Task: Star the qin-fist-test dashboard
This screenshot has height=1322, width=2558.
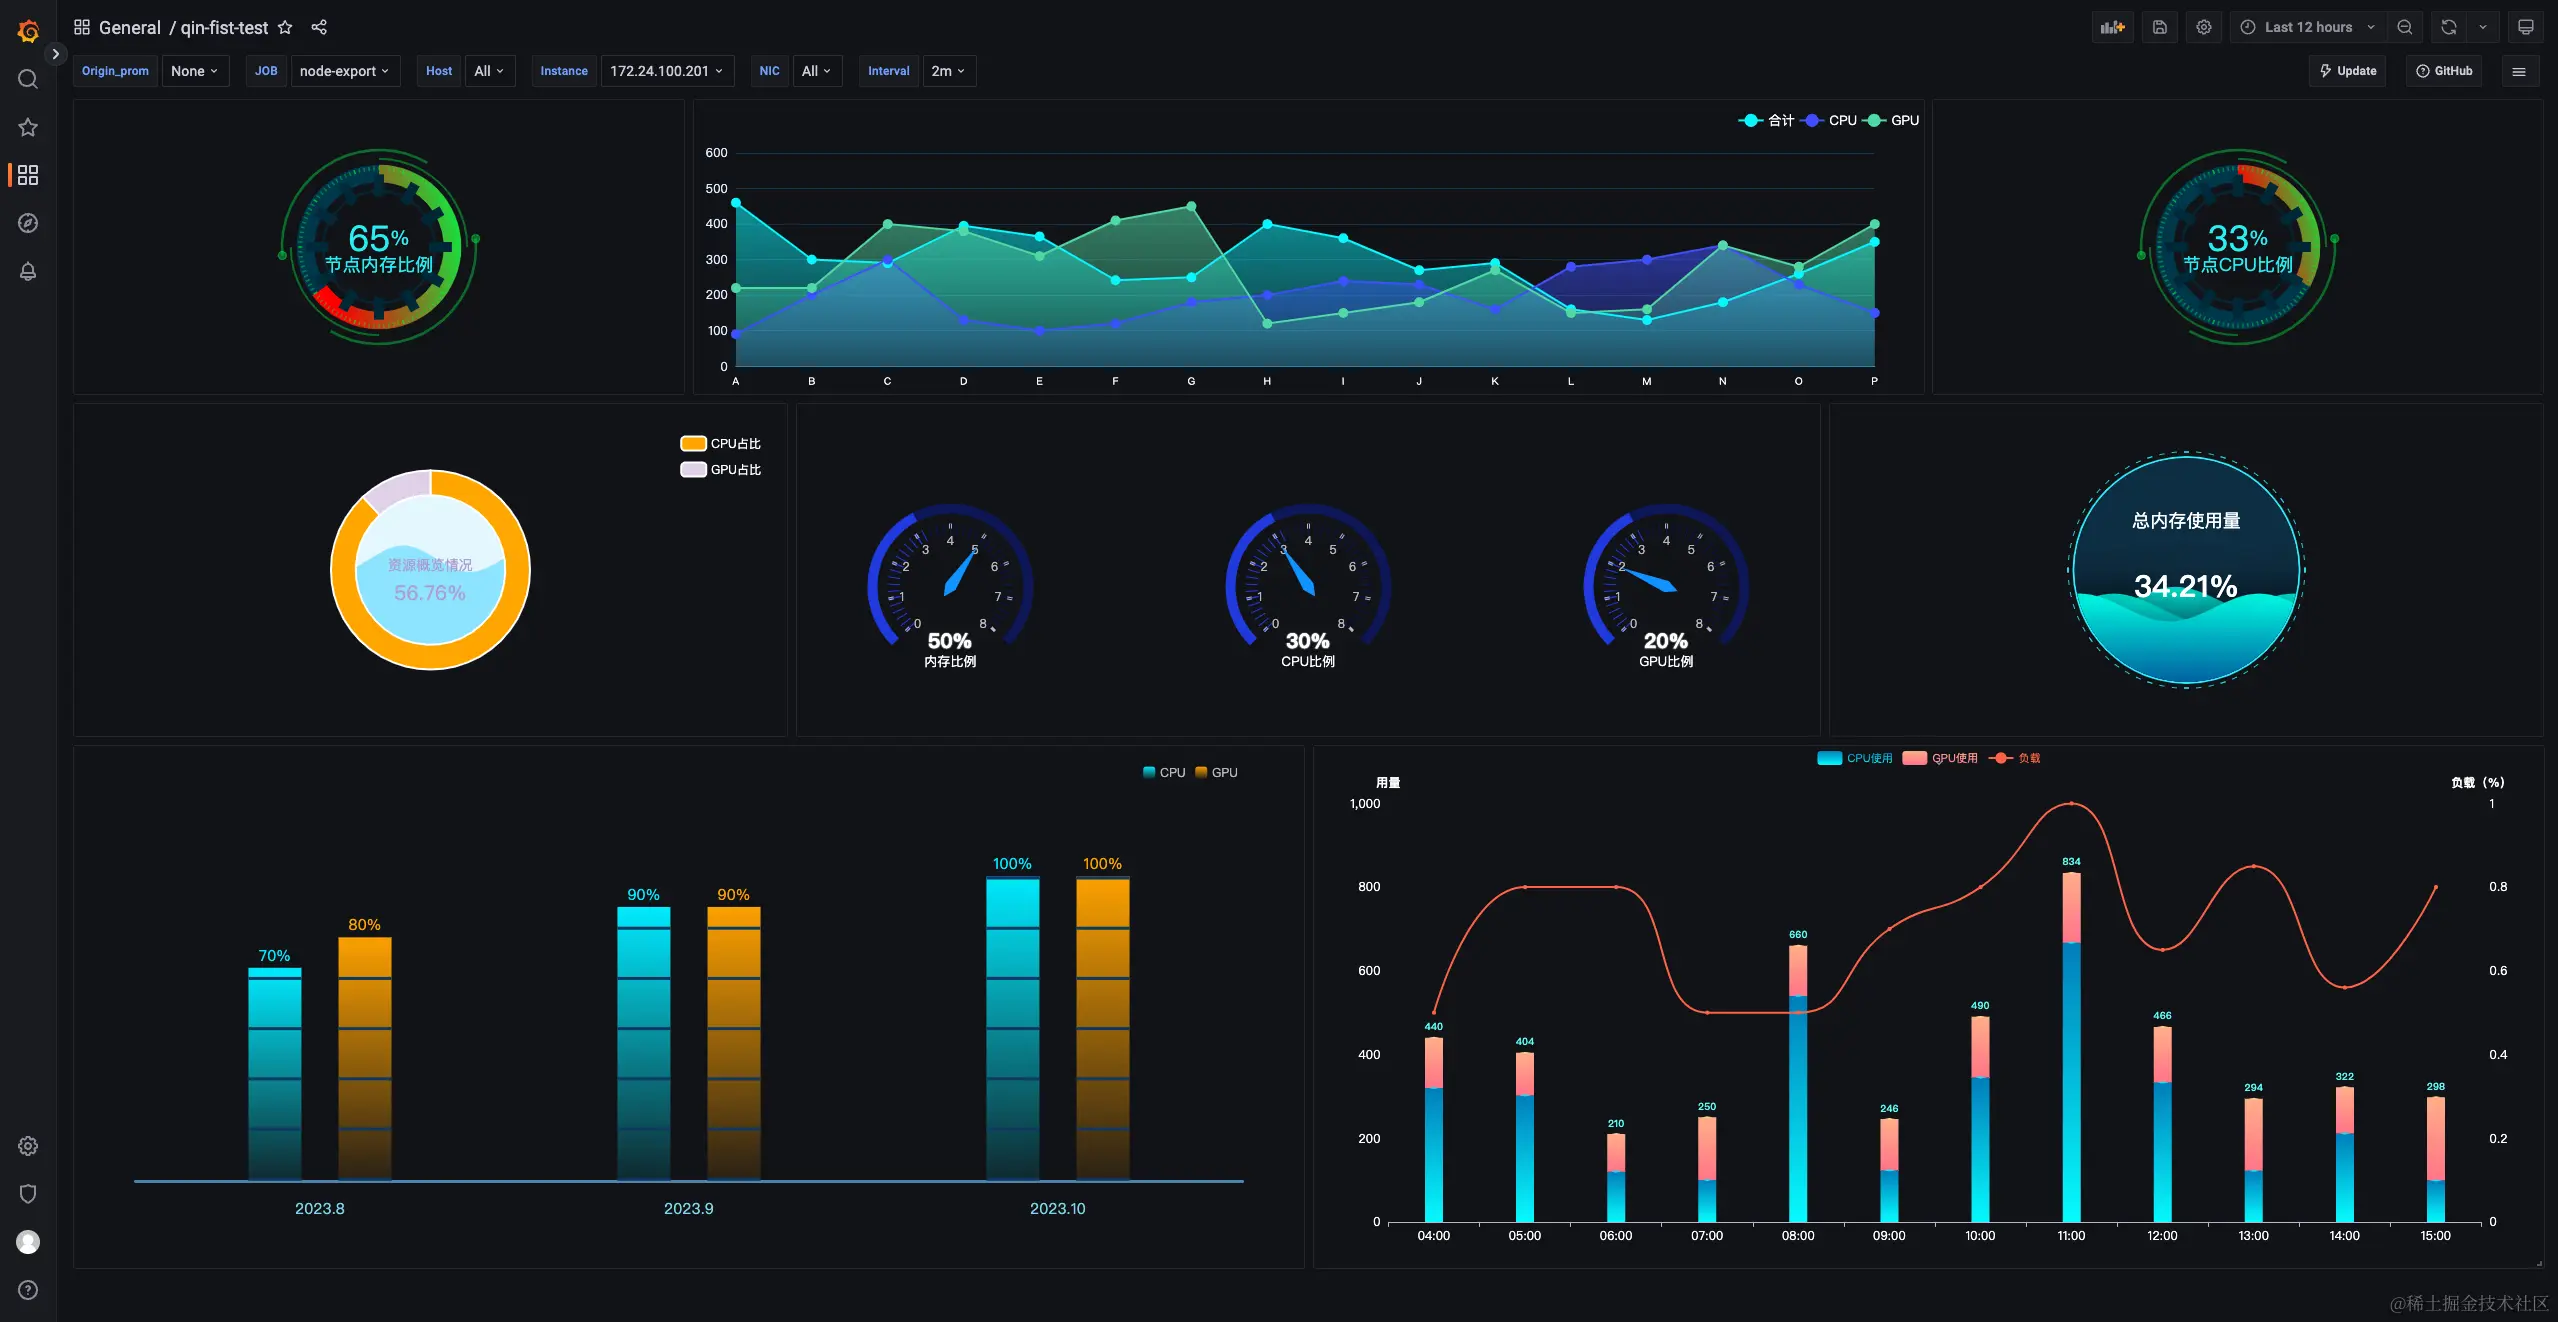Action: [285, 27]
